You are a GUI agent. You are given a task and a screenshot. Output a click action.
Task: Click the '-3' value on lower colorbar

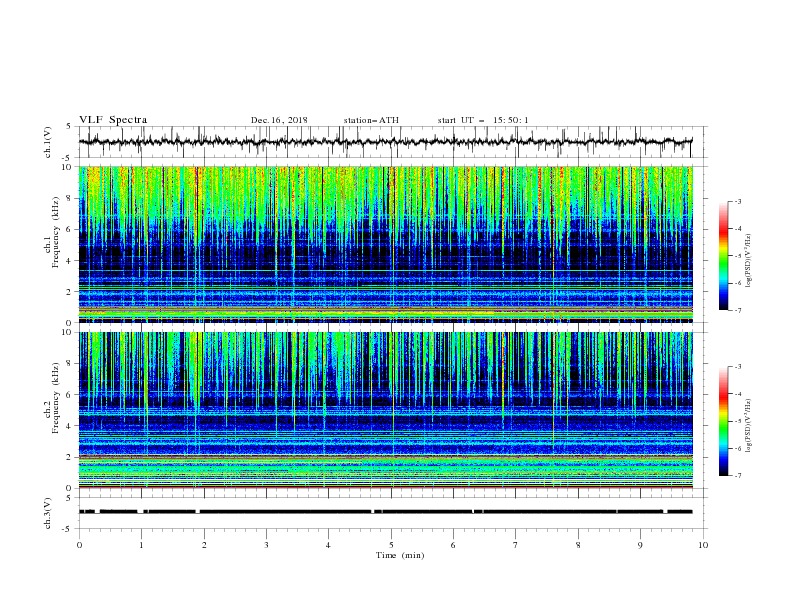737,367
